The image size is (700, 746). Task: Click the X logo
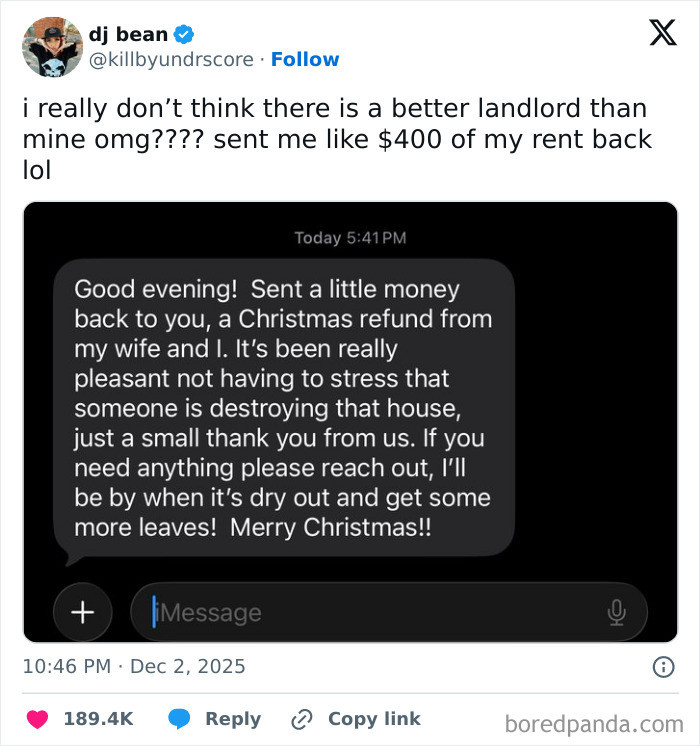(662, 34)
